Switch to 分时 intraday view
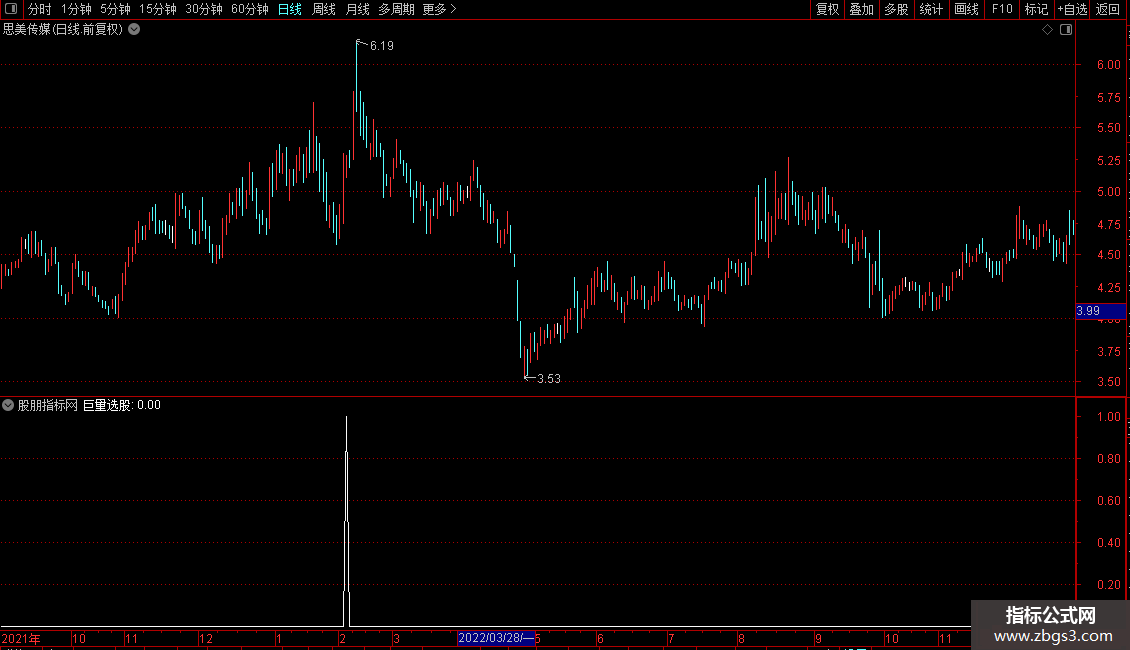1130x650 pixels. (x=40, y=9)
